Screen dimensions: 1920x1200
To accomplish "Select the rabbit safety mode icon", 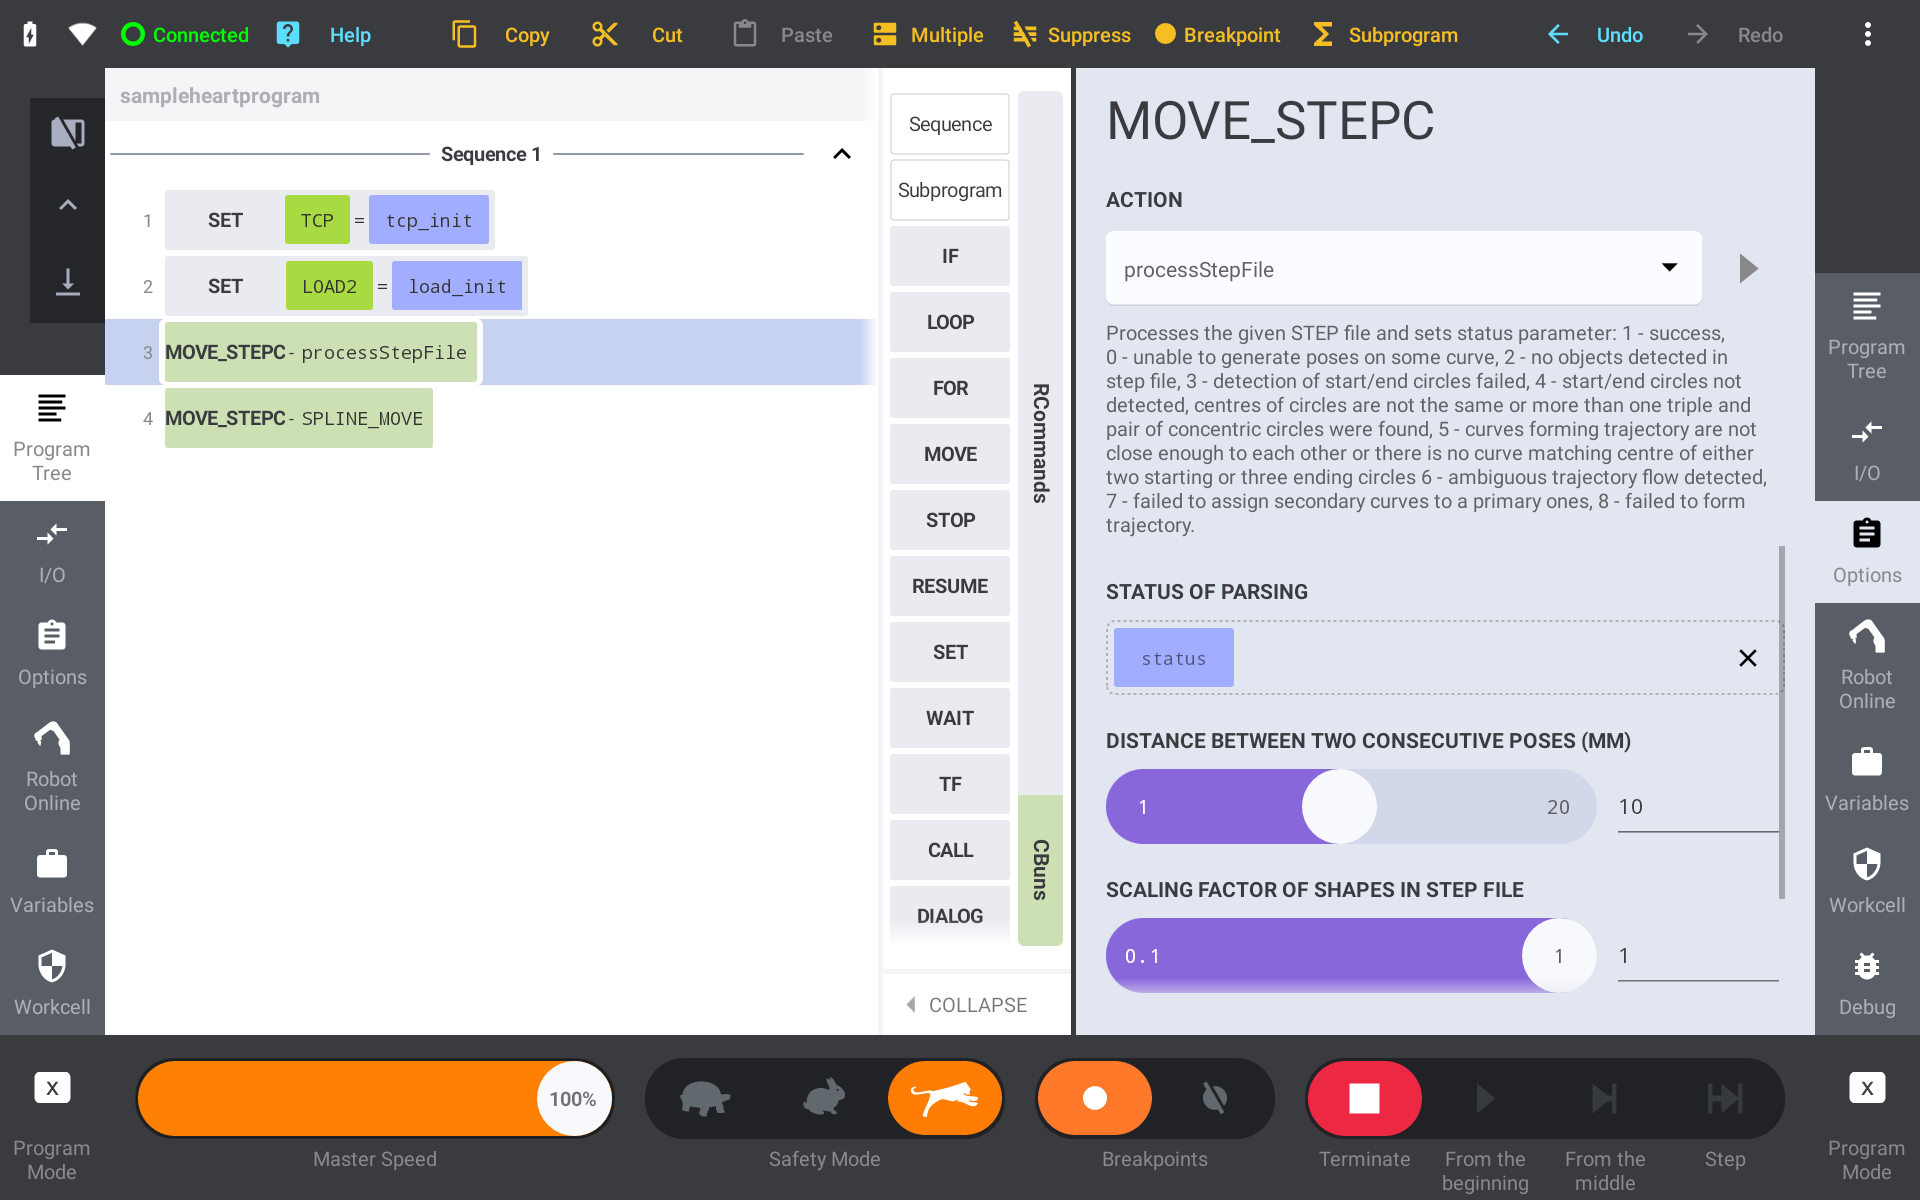I will [x=825, y=1098].
